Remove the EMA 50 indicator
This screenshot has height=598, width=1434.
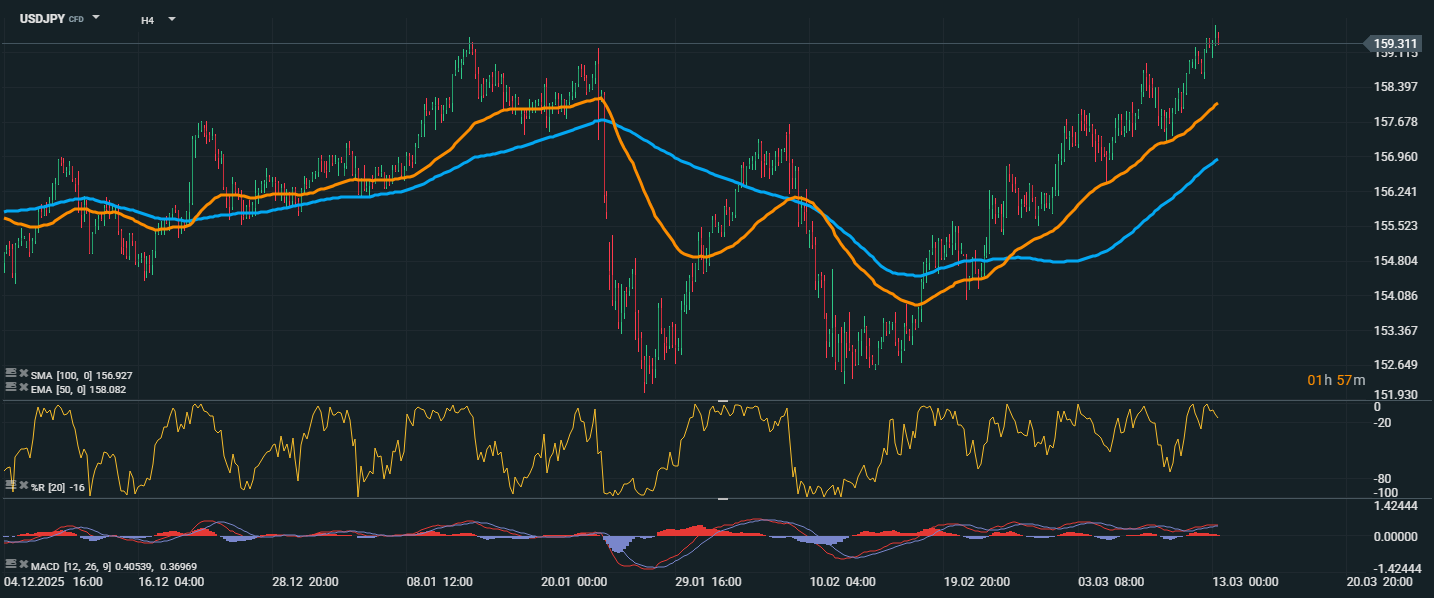tap(23, 387)
